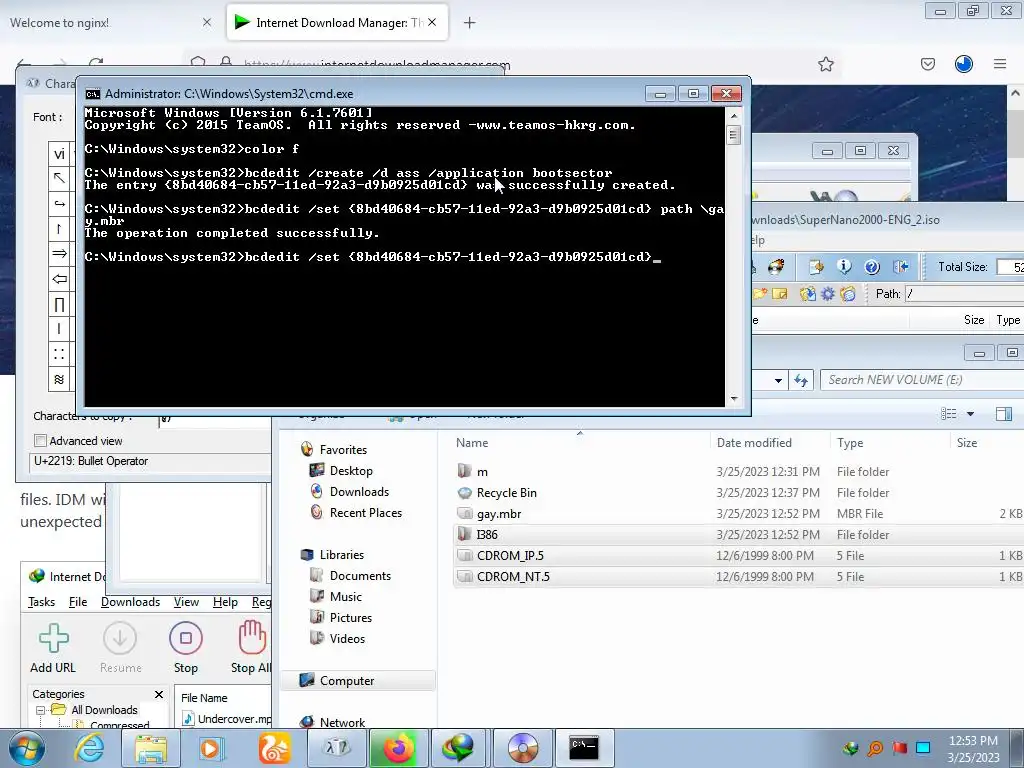Open the Tasks menu in IDM

coord(42,602)
